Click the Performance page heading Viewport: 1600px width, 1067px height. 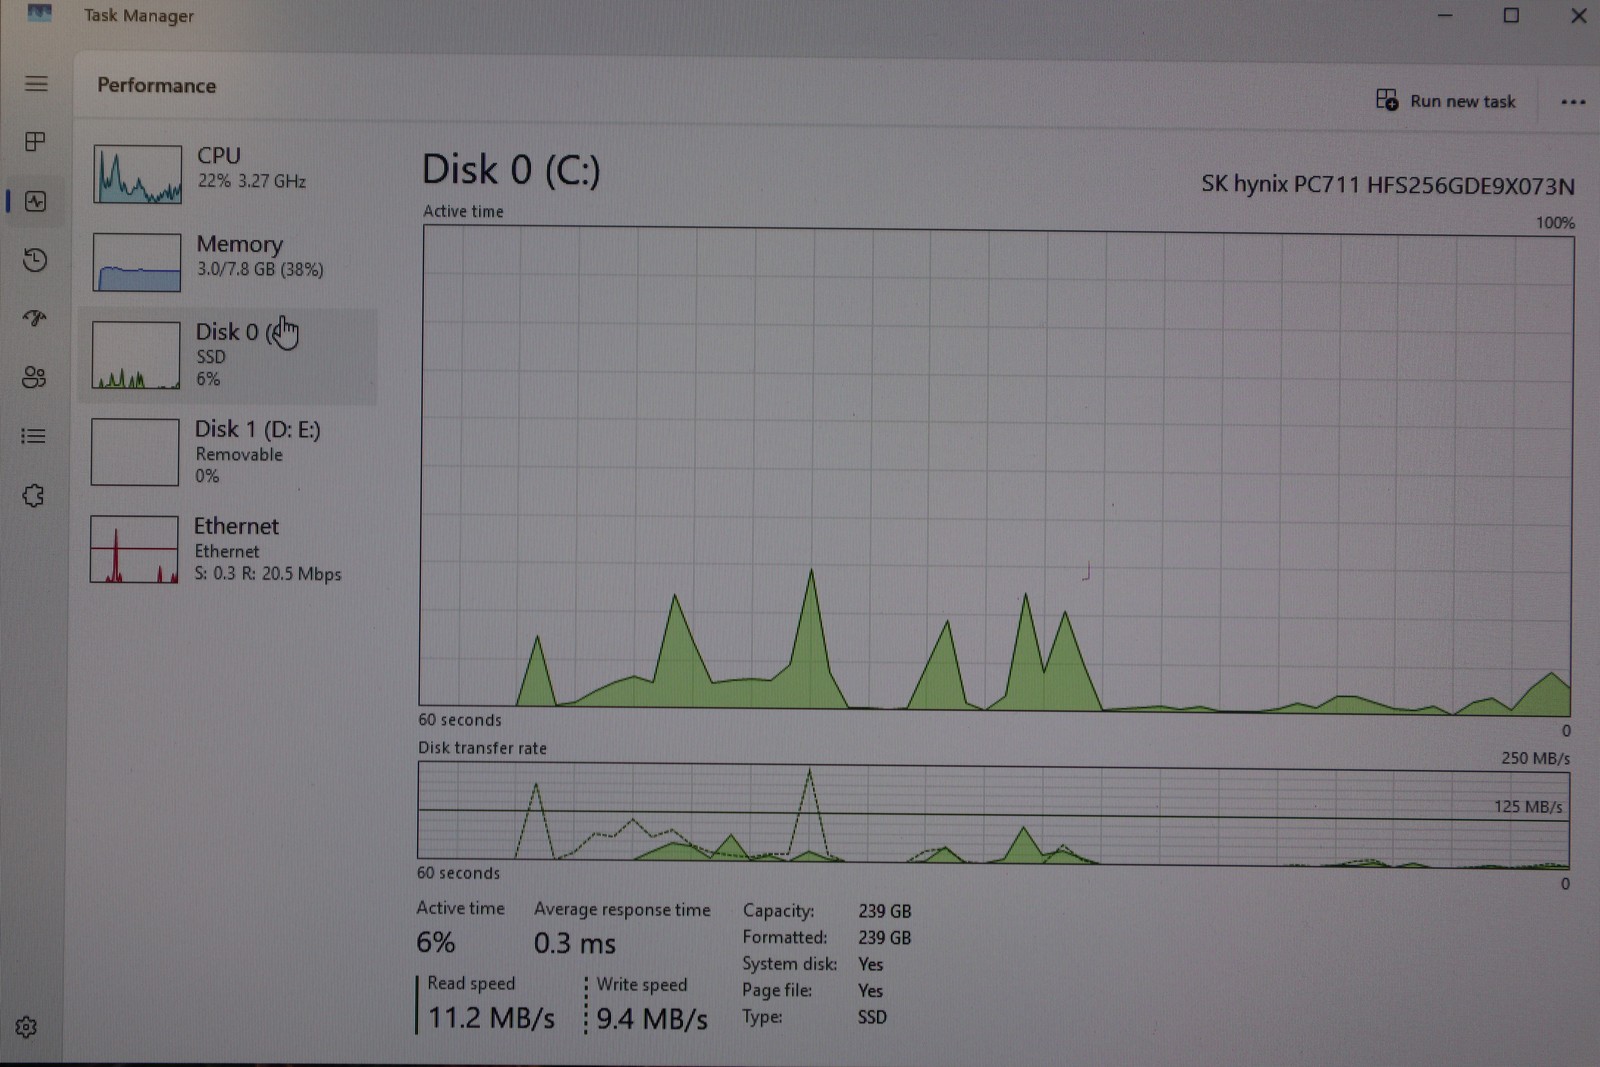[156, 85]
